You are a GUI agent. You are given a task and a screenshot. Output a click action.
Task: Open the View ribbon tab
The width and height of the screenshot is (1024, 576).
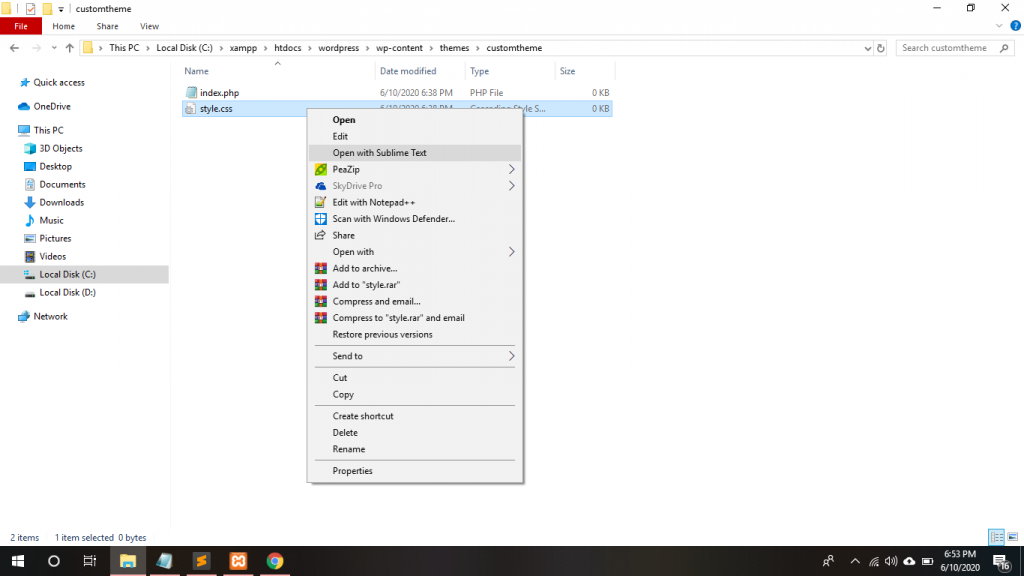150,26
